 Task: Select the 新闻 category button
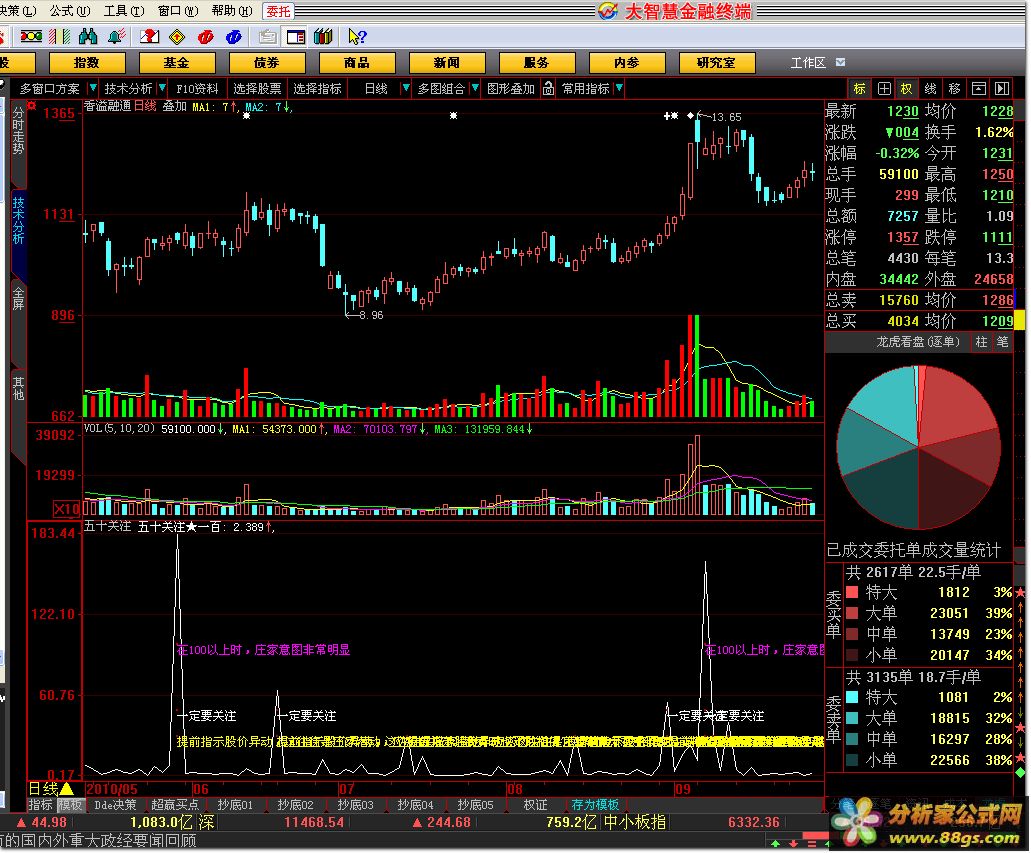[x=446, y=62]
